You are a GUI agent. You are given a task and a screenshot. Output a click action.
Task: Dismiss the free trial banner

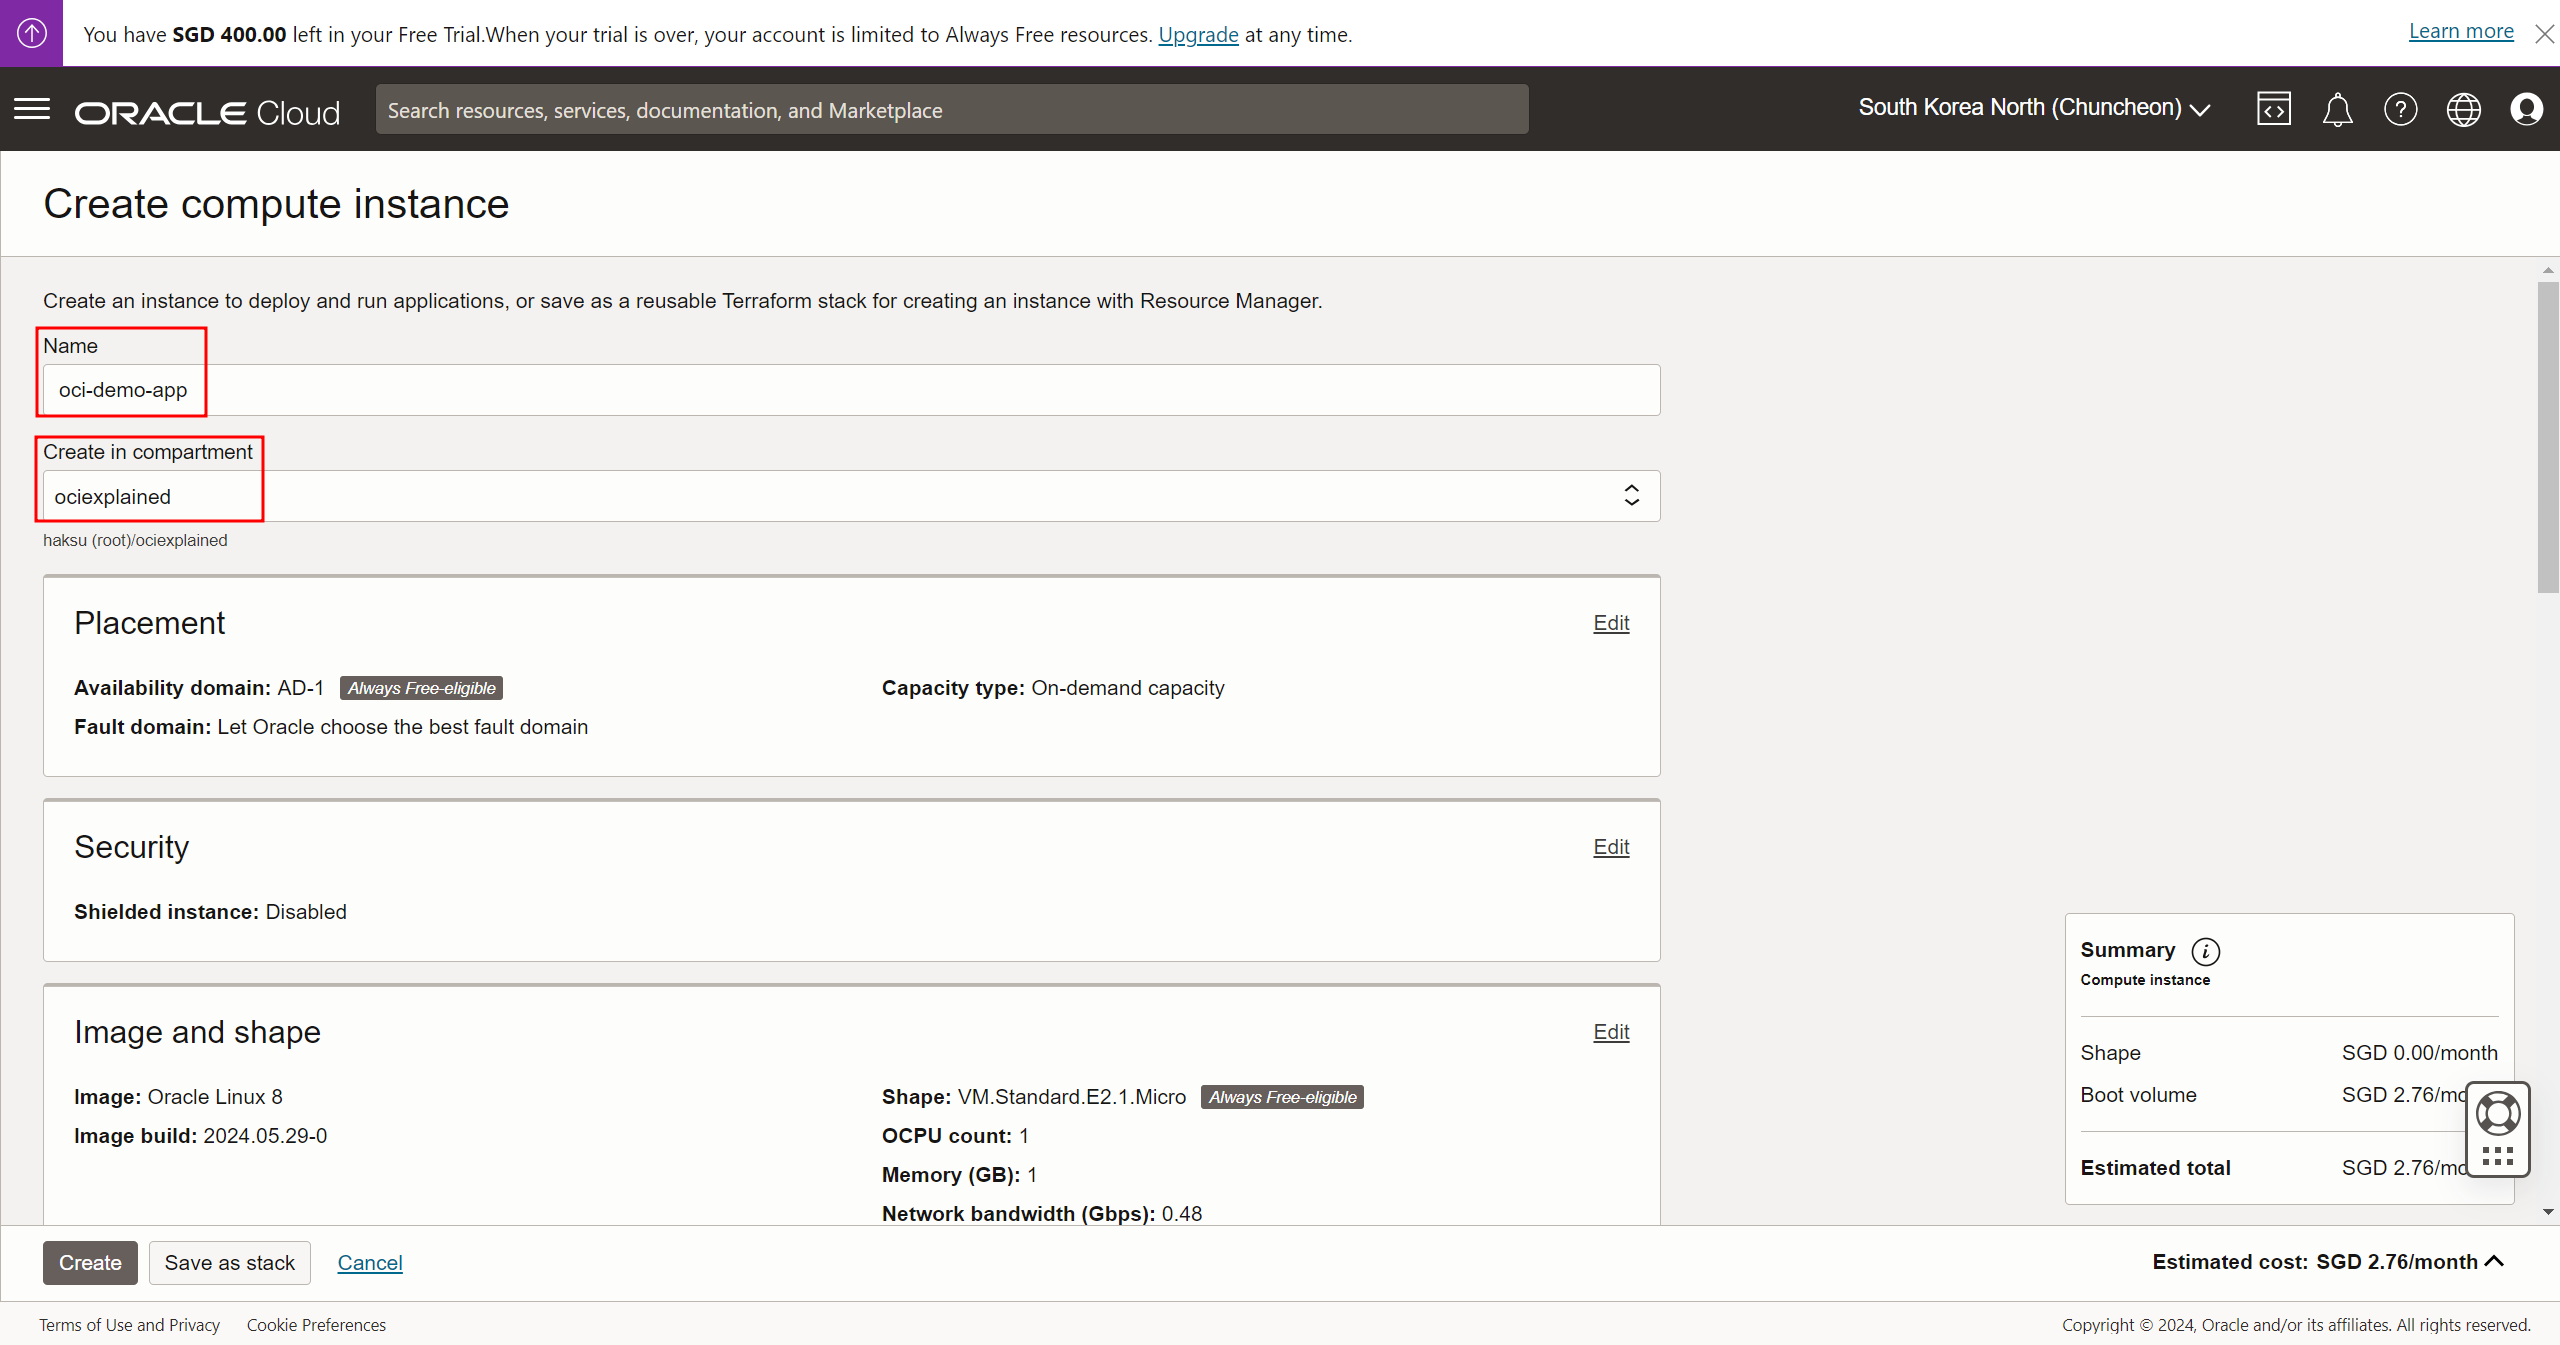(x=2544, y=34)
